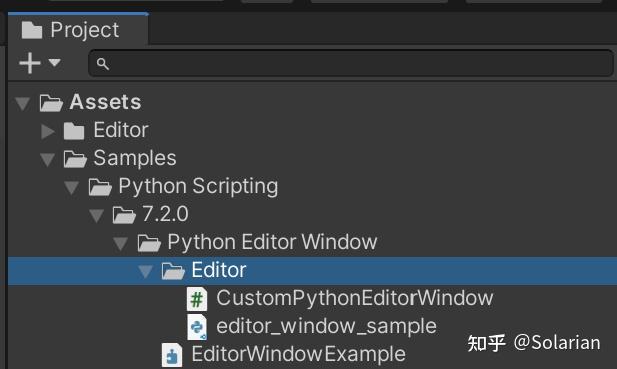The width and height of the screenshot is (617, 369).
Task: Click the highlighted Editor folder icon
Action: (173, 271)
